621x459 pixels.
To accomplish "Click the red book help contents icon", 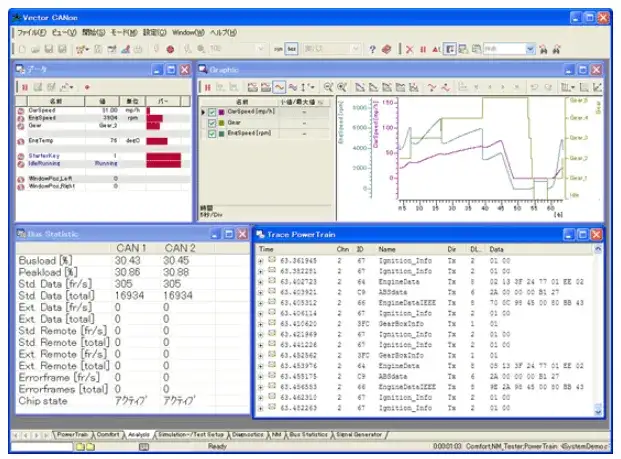I will [386, 50].
